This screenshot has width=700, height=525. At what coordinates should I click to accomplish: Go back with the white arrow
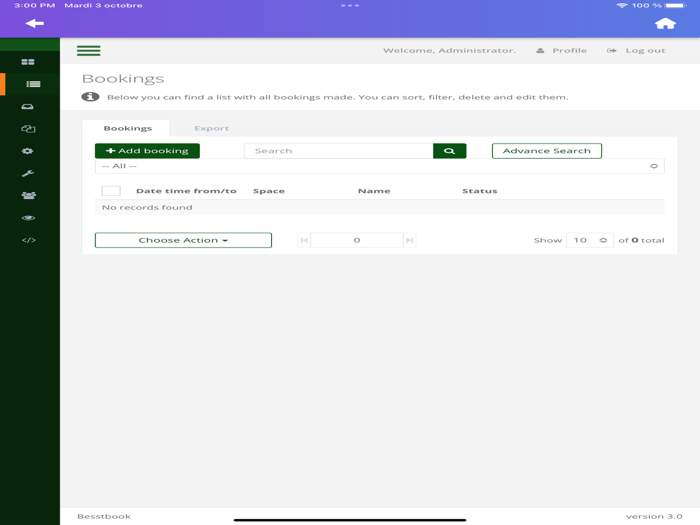tap(34, 23)
